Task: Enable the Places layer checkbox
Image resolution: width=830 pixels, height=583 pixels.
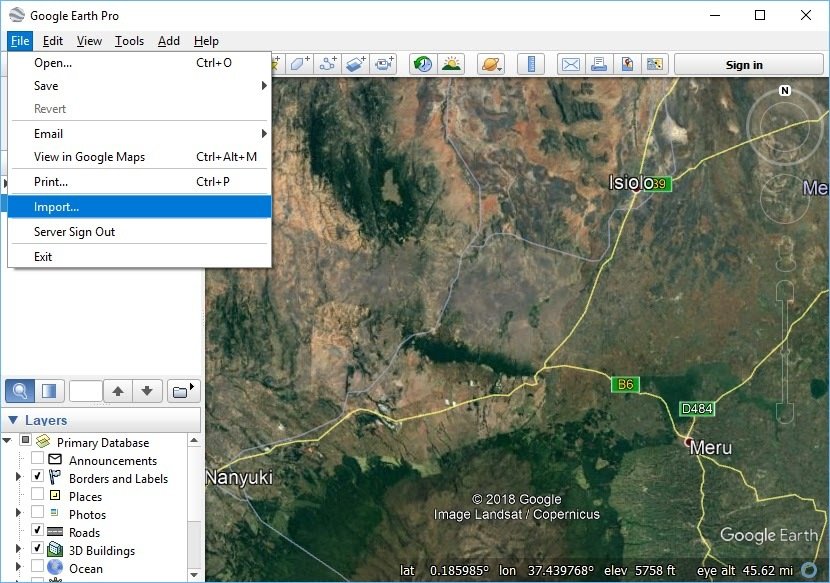Action: coord(38,494)
